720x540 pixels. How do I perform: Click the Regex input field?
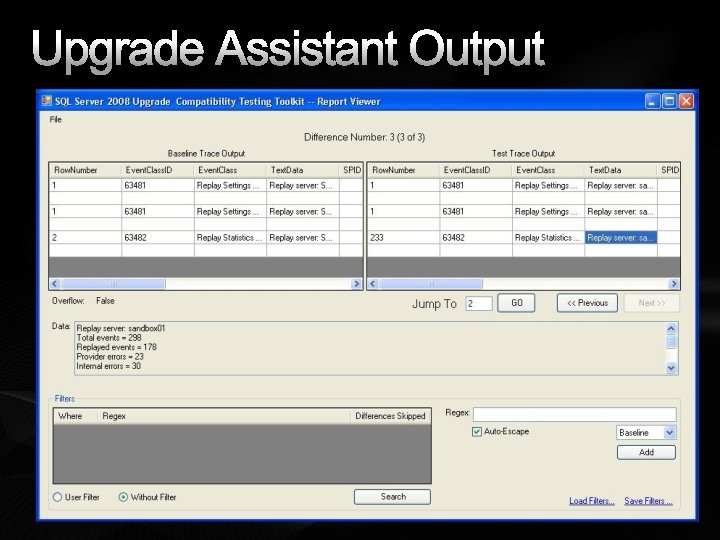(x=574, y=414)
